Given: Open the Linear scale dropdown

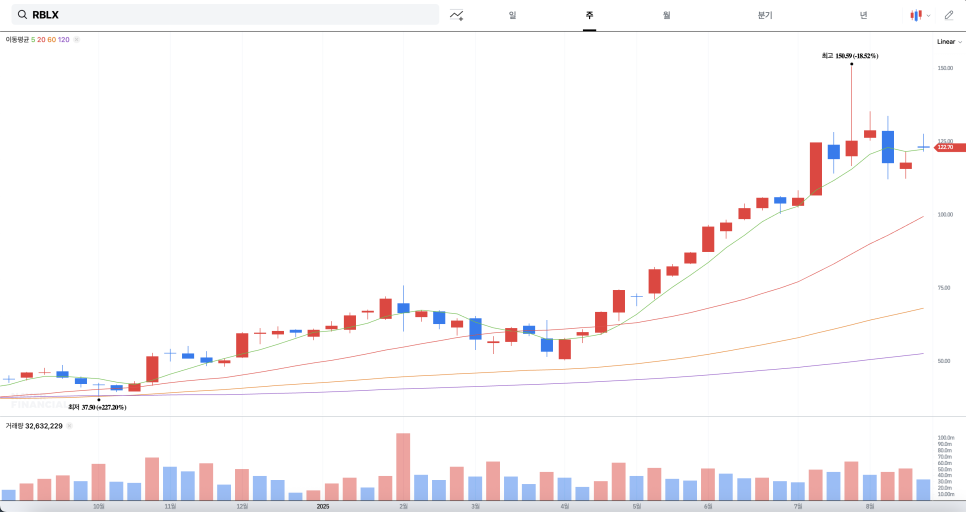Looking at the screenshot, I should click(x=949, y=42).
